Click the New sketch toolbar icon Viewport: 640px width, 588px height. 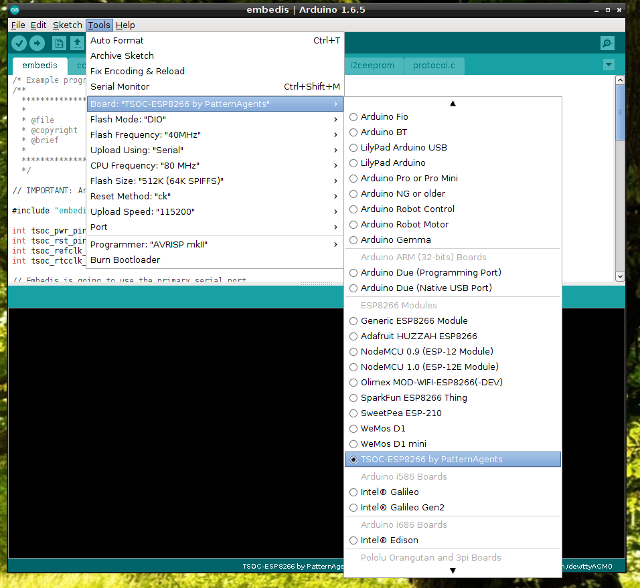pos(59,43)
